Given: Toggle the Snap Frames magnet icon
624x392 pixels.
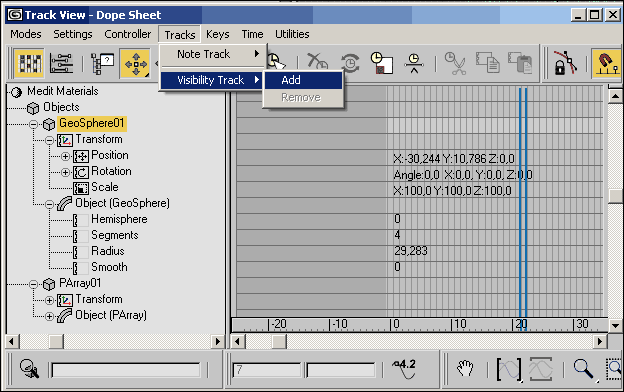Looking at the screenshot, I should coord(606,63).
